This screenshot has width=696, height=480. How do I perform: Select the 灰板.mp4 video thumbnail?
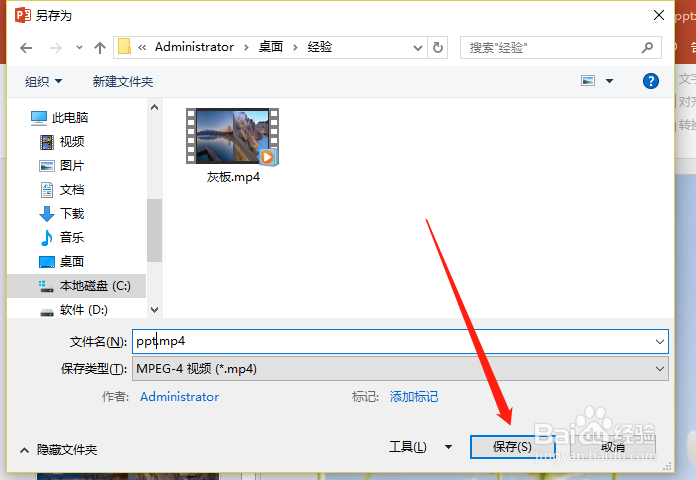pos(232,136)
